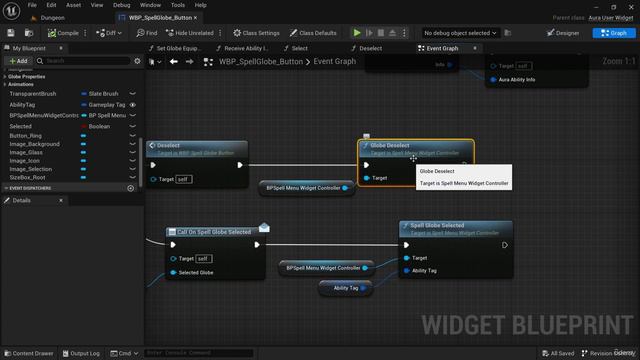Toggle Button_Ring variable visibility

(x=133, y=136)
